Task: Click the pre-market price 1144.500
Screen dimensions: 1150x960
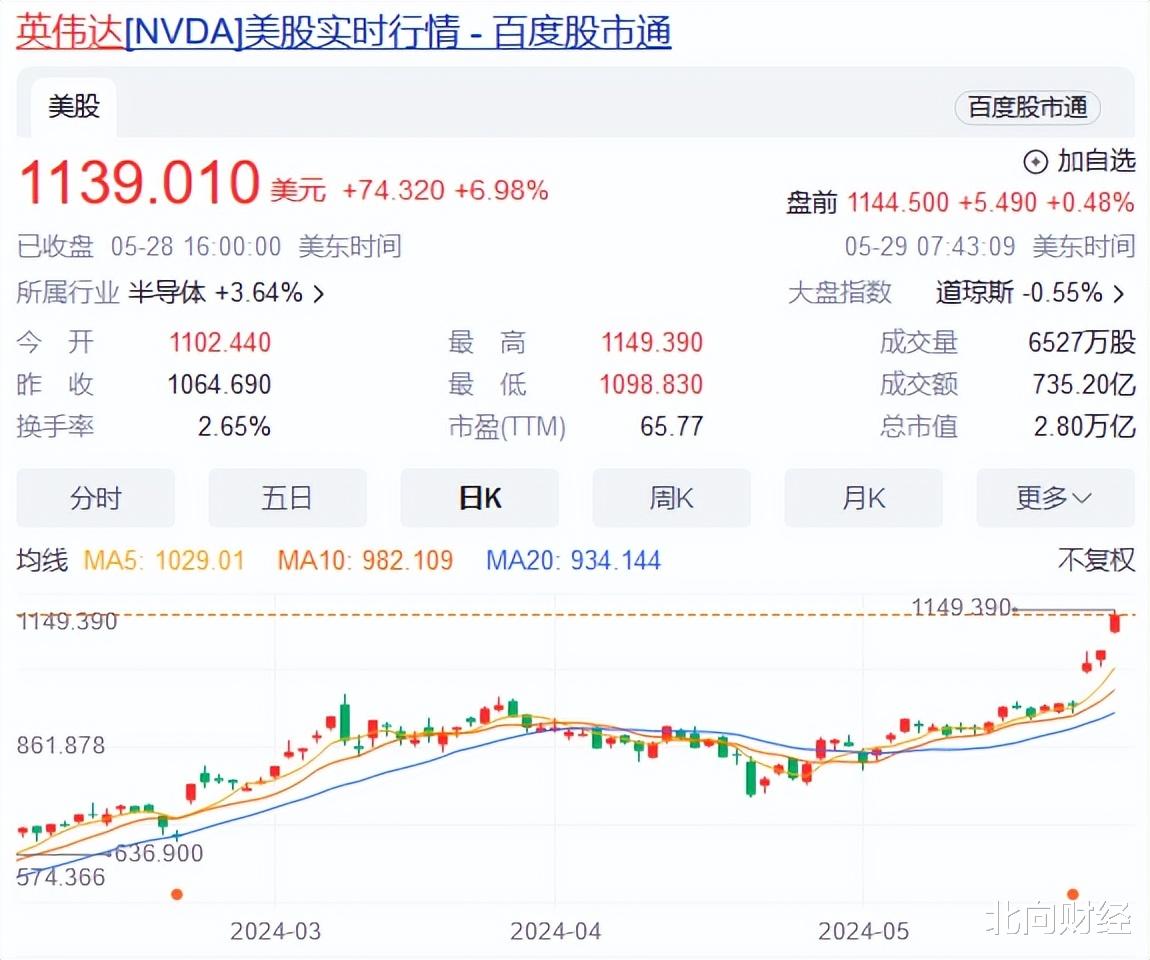Action: pyautogui.click(x=898, y=202)
